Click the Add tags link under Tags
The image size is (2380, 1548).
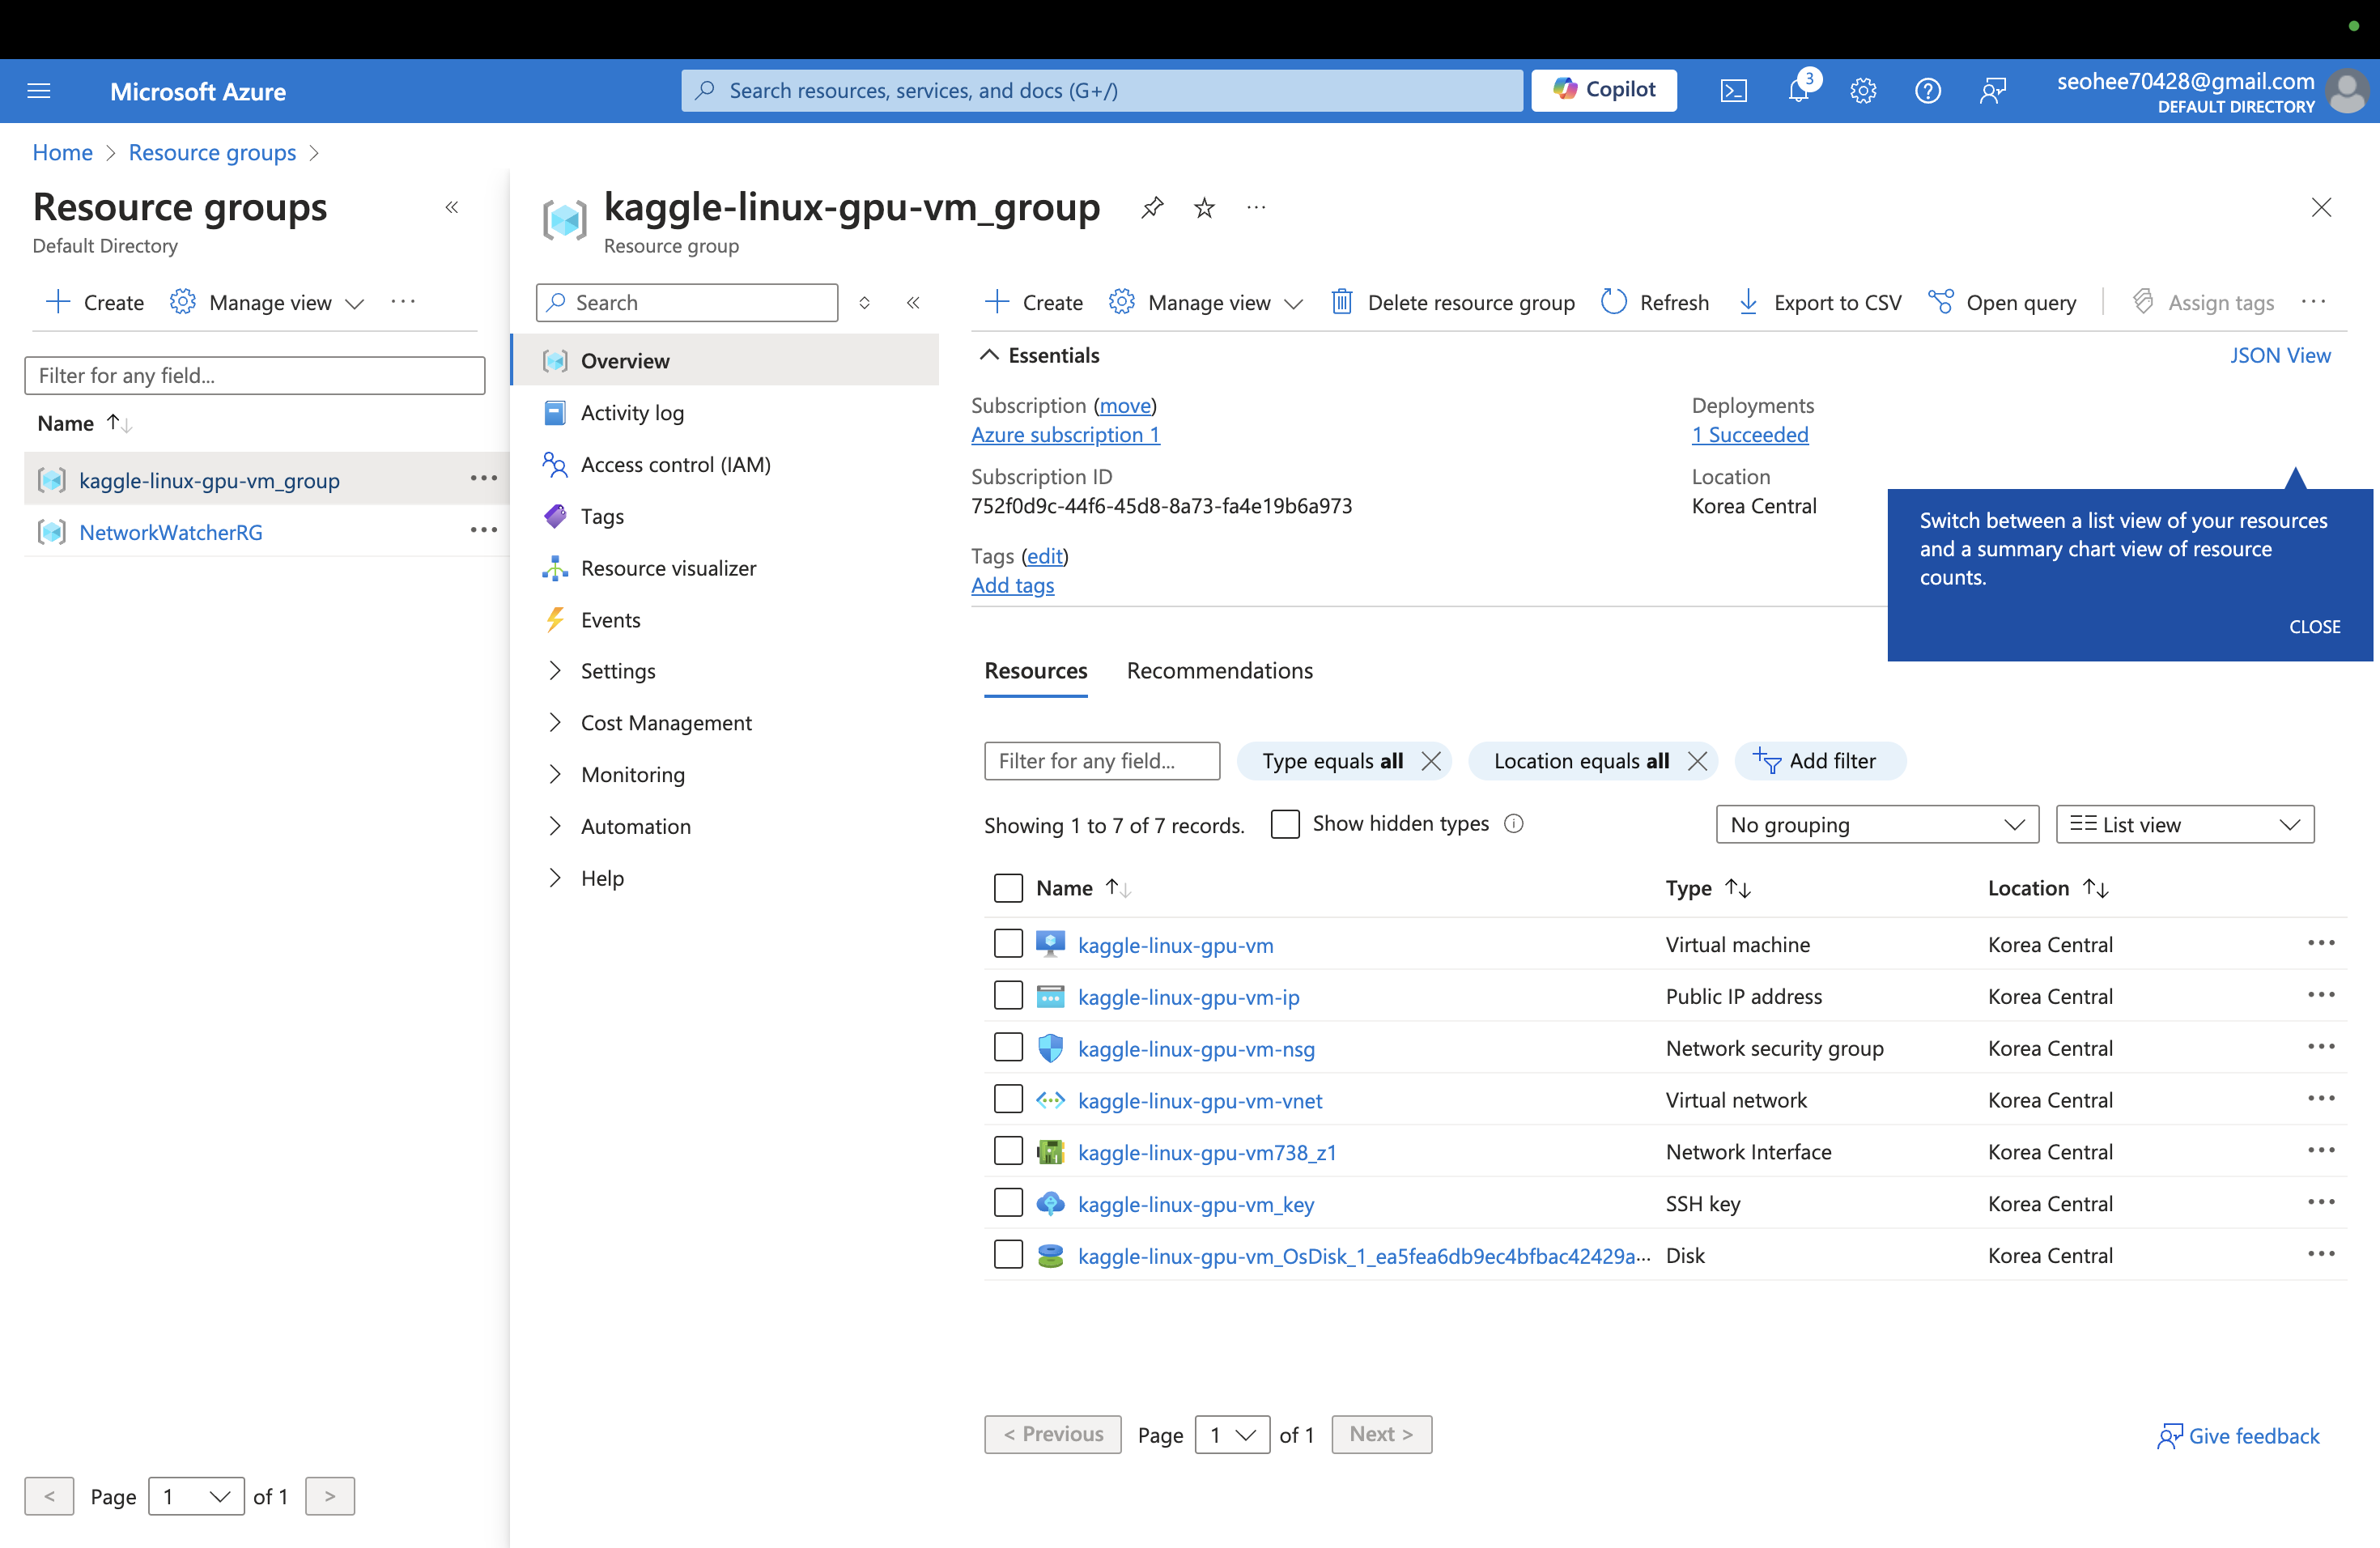click(1013, 585)
